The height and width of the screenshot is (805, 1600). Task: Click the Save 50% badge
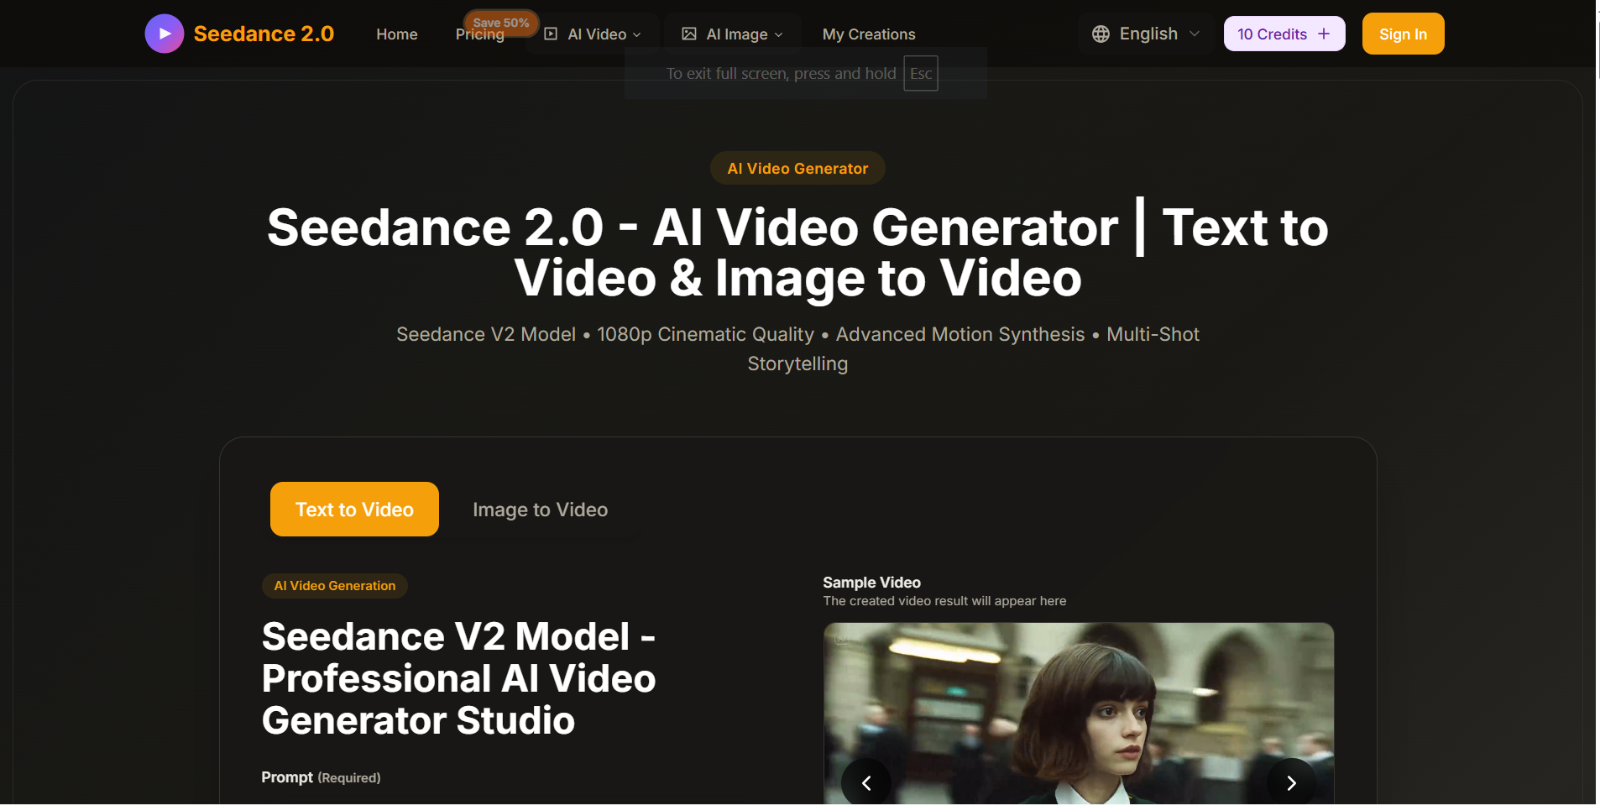(501, 22)
